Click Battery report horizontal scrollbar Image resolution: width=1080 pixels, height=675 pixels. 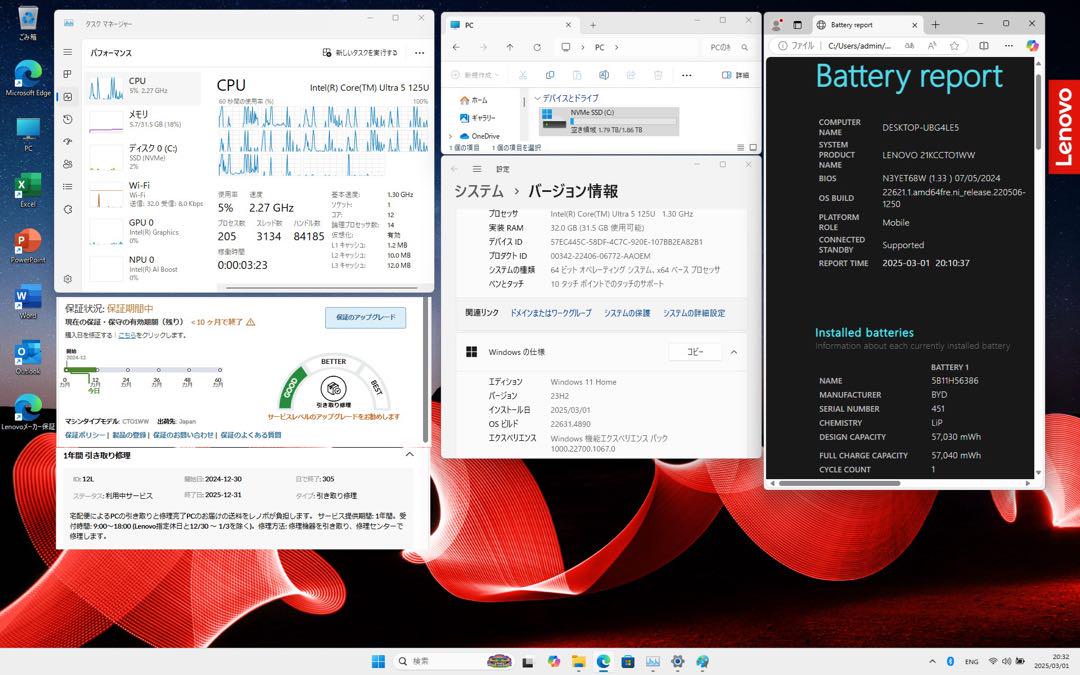click(839, 484)
